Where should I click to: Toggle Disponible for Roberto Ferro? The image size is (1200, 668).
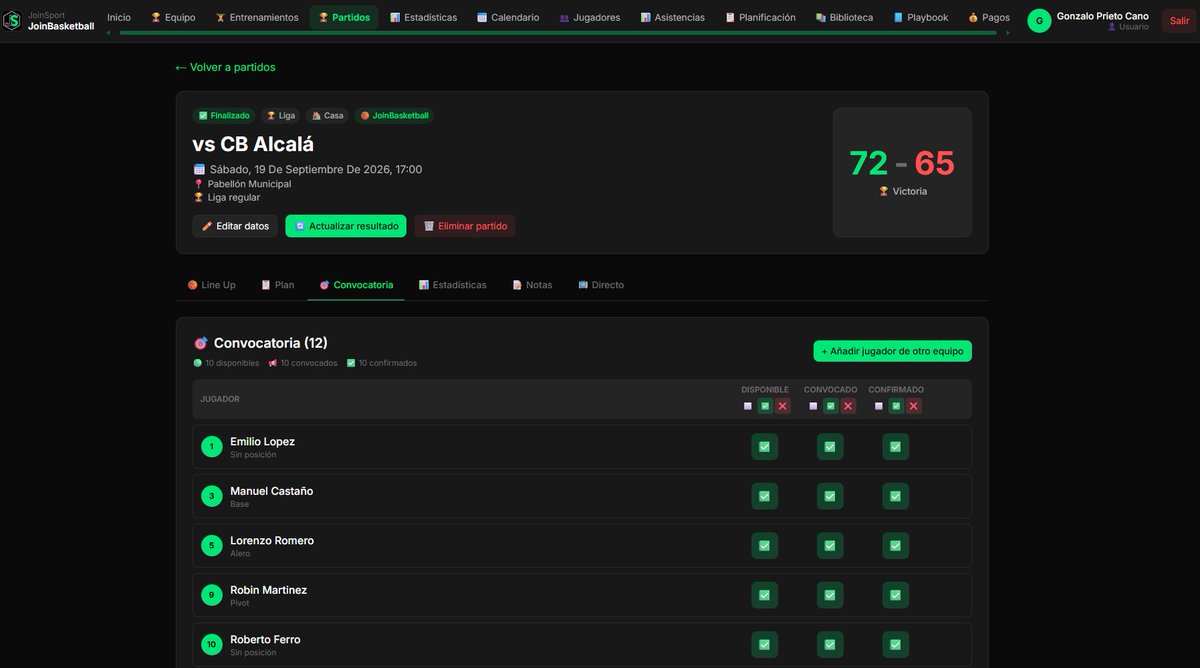click(x=764, y=645)
